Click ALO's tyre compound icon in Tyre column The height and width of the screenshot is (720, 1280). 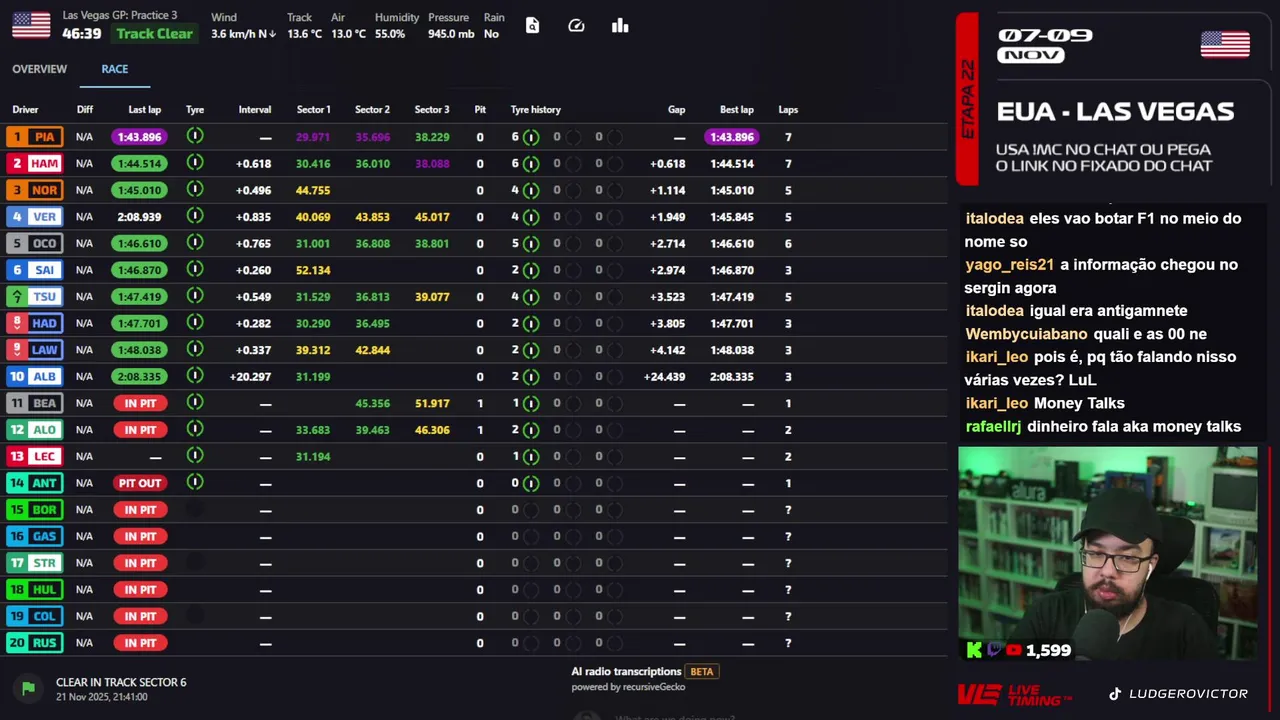(195, 429)
